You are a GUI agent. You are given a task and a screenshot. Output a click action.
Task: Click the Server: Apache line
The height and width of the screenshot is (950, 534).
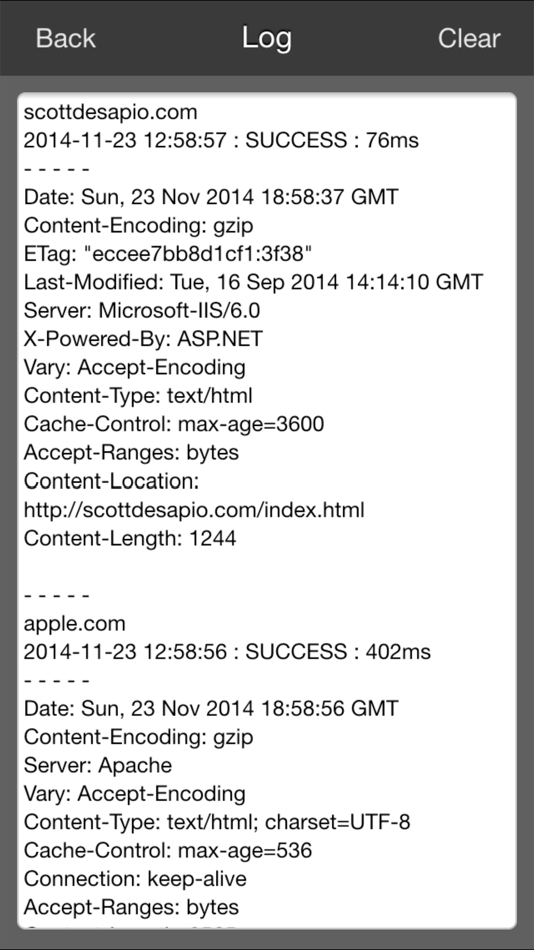(x=98, y=765)
